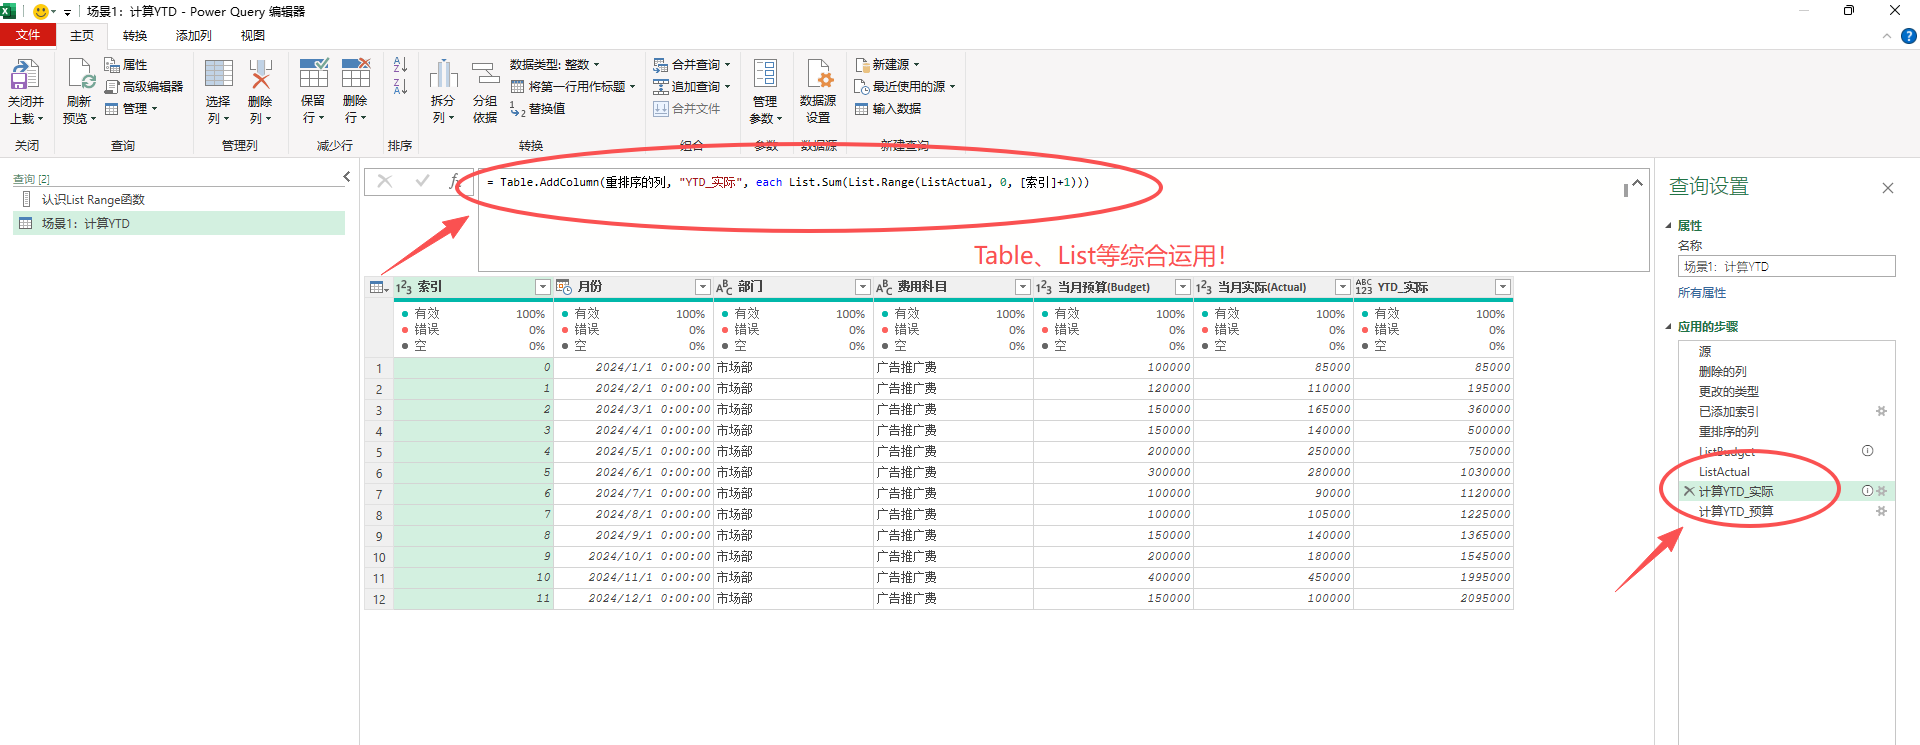Open Advanced Editor (高级编辑器)
The height and width of the screenshot is (745, 1920).
click(144, 87)
